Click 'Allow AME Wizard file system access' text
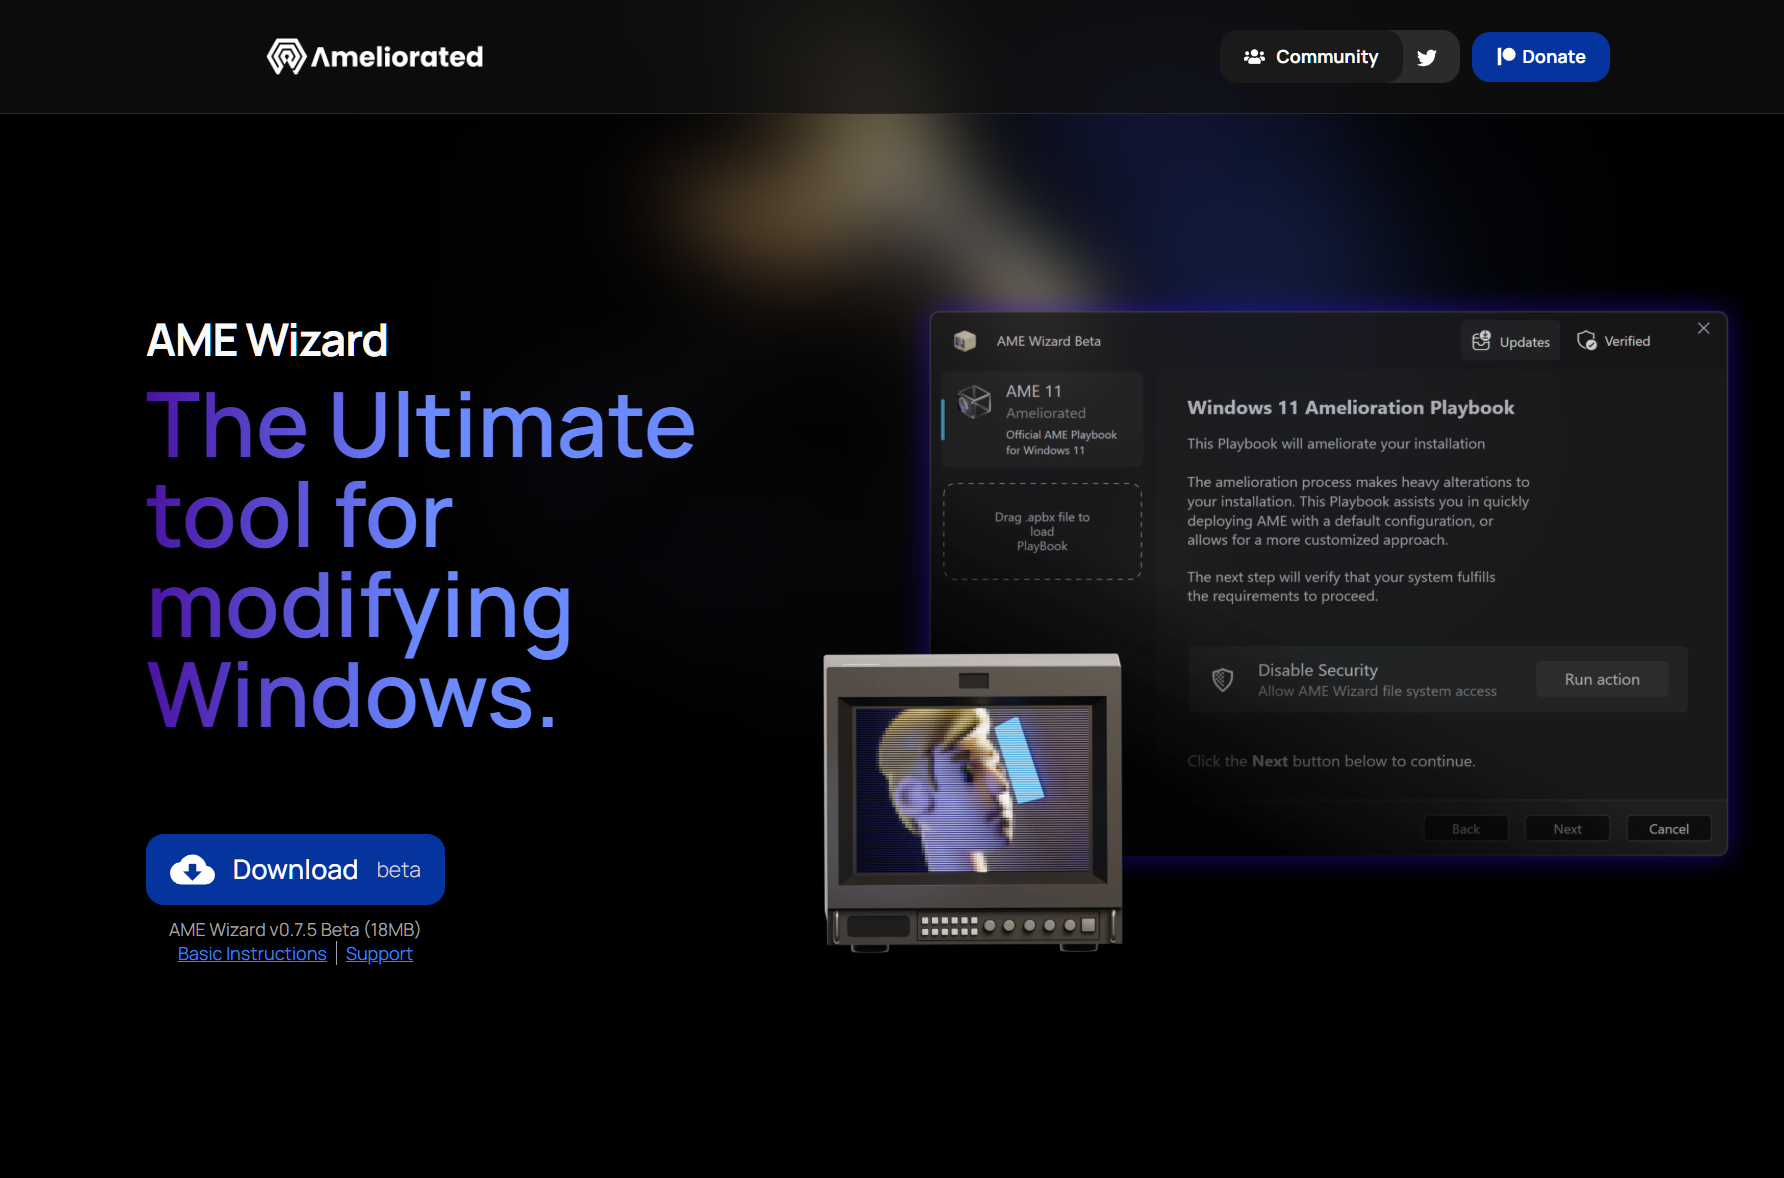1784x1178 pixels. (1377, 691)
